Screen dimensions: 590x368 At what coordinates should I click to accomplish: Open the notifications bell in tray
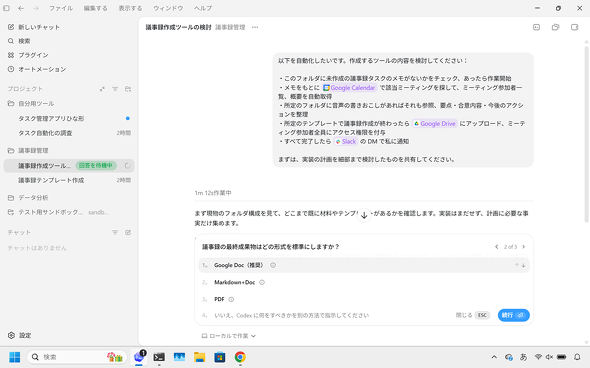(577, 357)
